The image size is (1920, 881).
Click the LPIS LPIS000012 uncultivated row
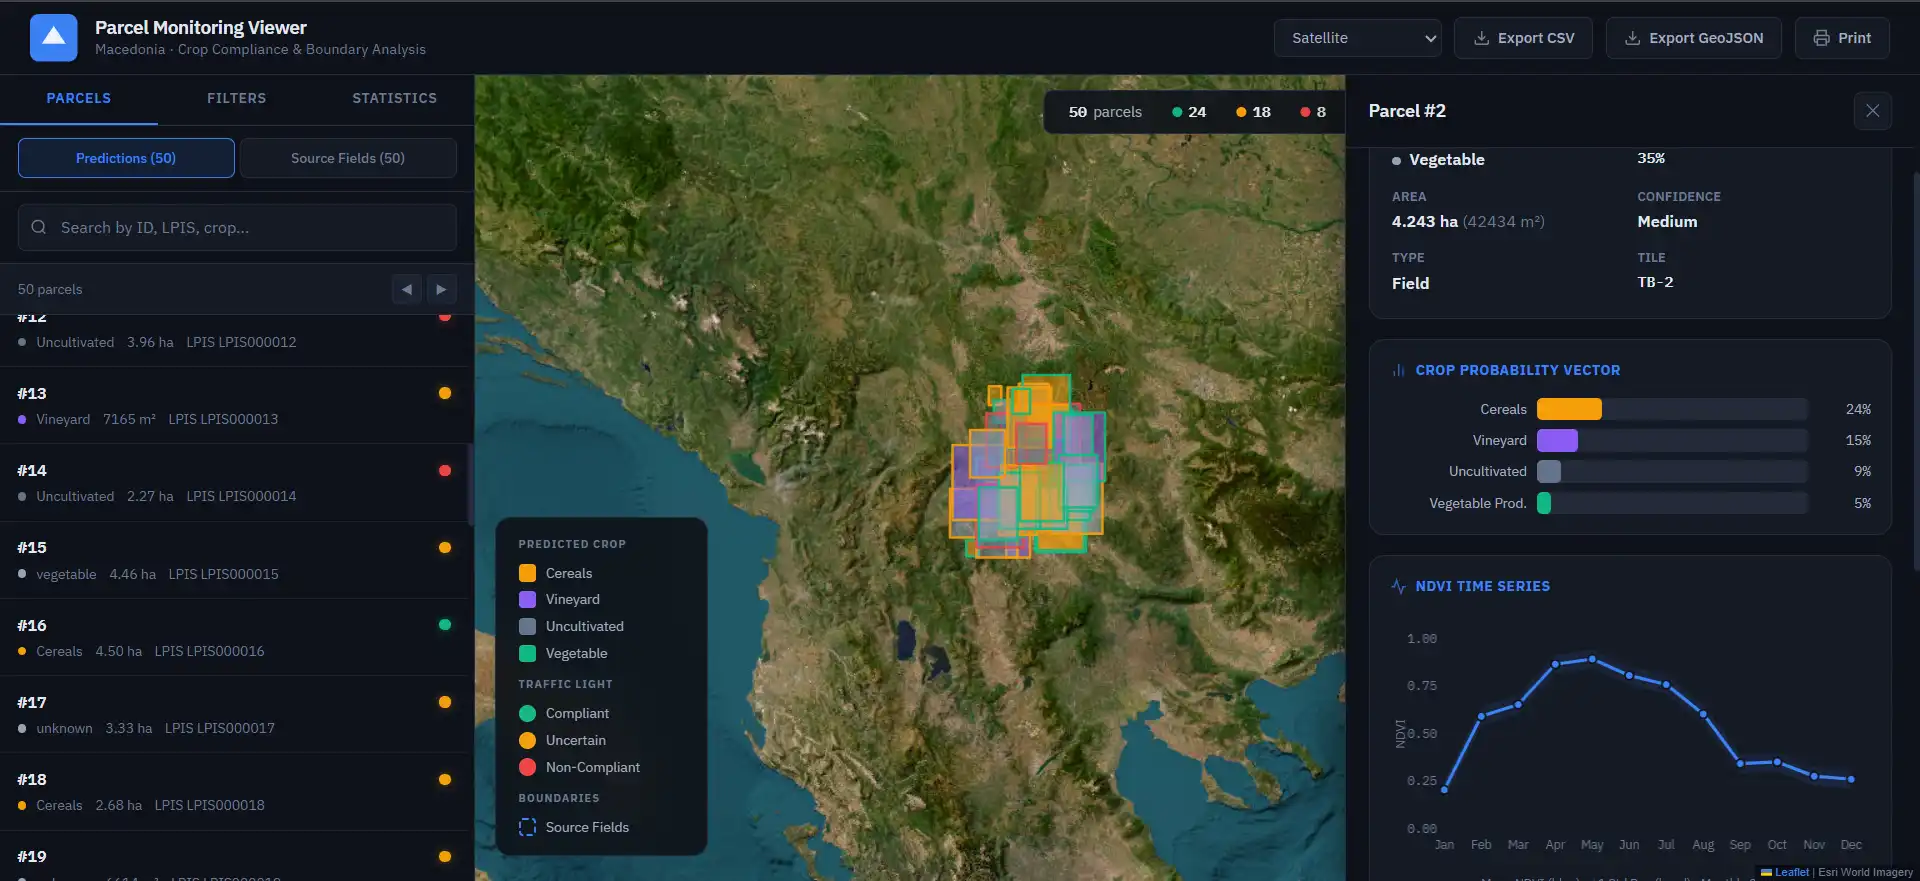(x=235, y=340)
